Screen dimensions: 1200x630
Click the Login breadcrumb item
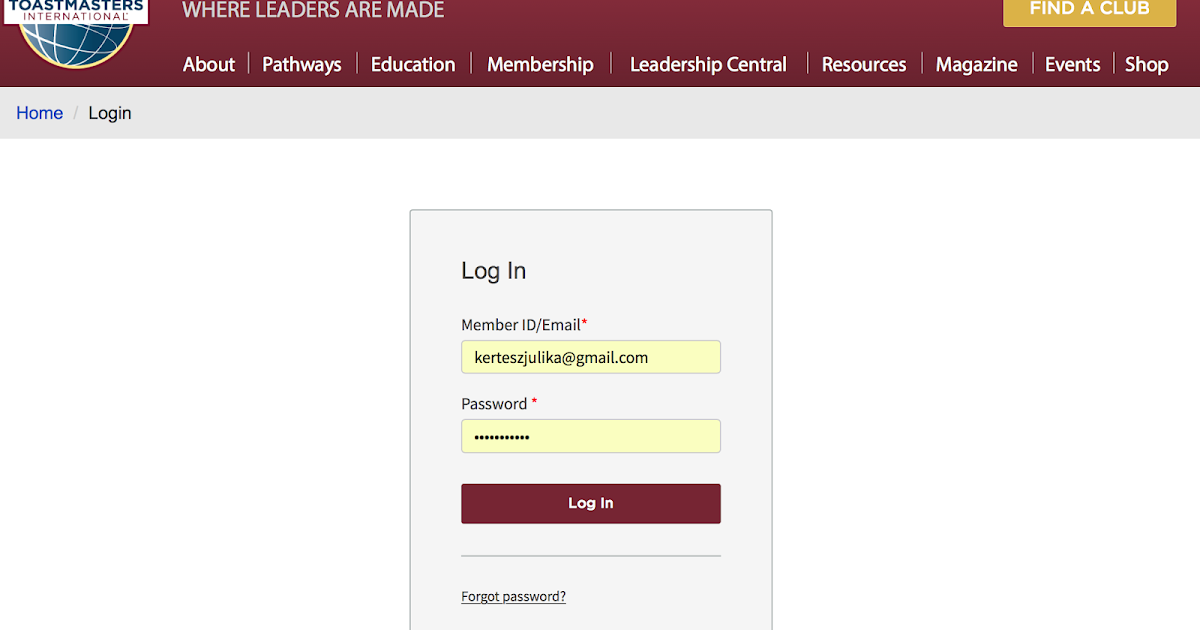110,113
